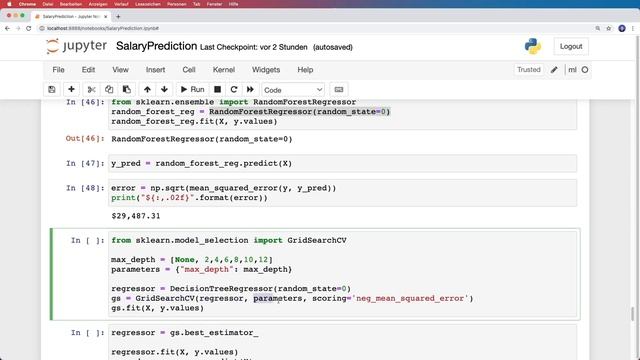
Task: Click the kernel idle circle indicator
Action: 584,70
